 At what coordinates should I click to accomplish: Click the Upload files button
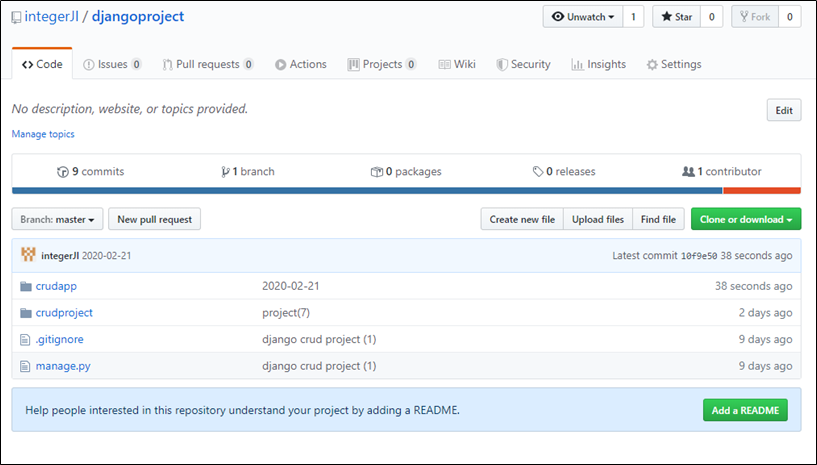598,219
